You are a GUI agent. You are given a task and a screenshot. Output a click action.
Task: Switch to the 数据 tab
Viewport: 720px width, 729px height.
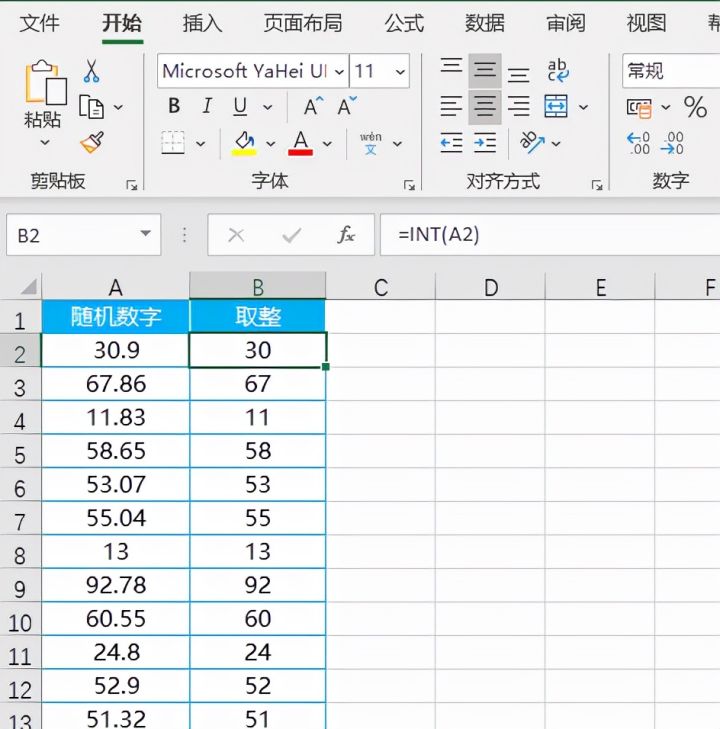point(484,23)
